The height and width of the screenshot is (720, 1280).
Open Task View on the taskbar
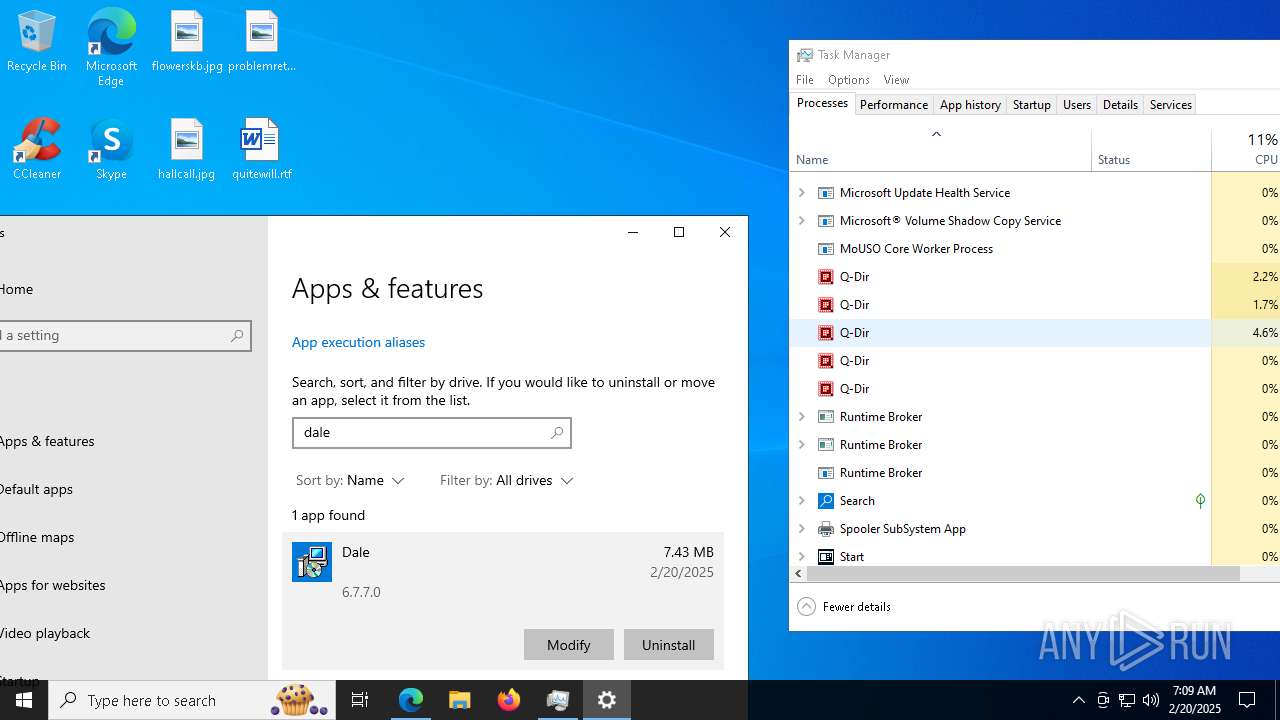tap(360, 700)
